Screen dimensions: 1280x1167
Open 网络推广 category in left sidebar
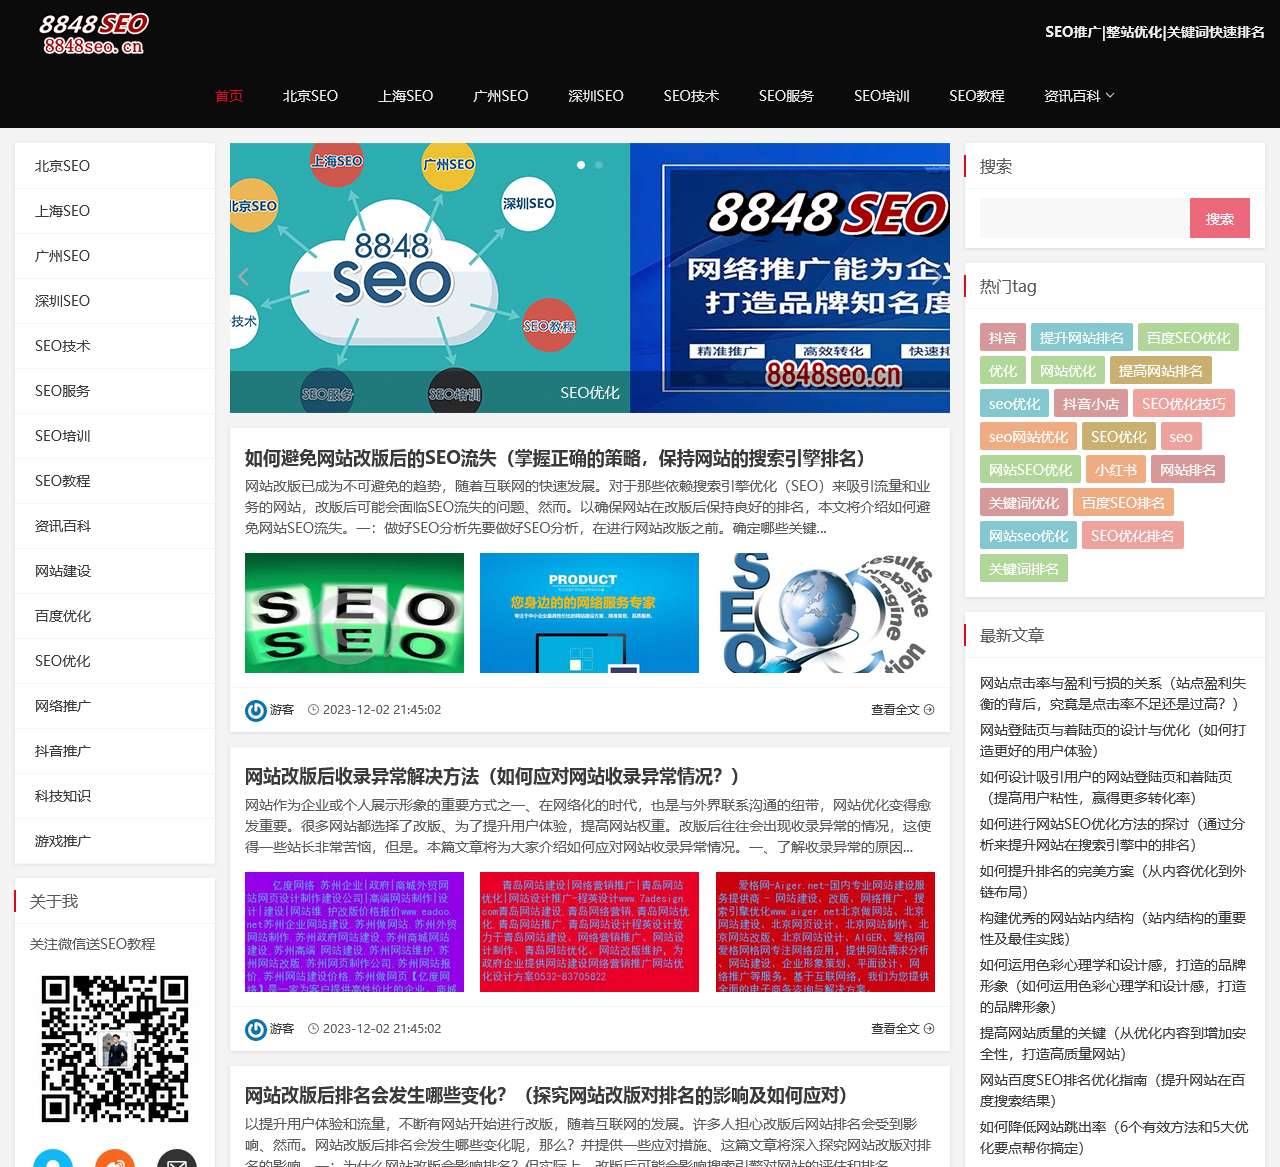[115, 706]
